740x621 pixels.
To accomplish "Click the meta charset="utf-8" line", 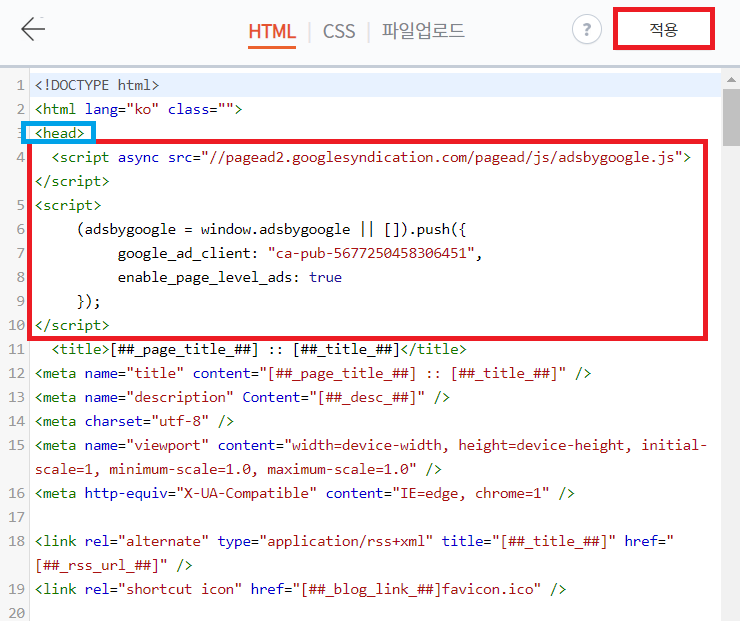I will coord(135,421).
